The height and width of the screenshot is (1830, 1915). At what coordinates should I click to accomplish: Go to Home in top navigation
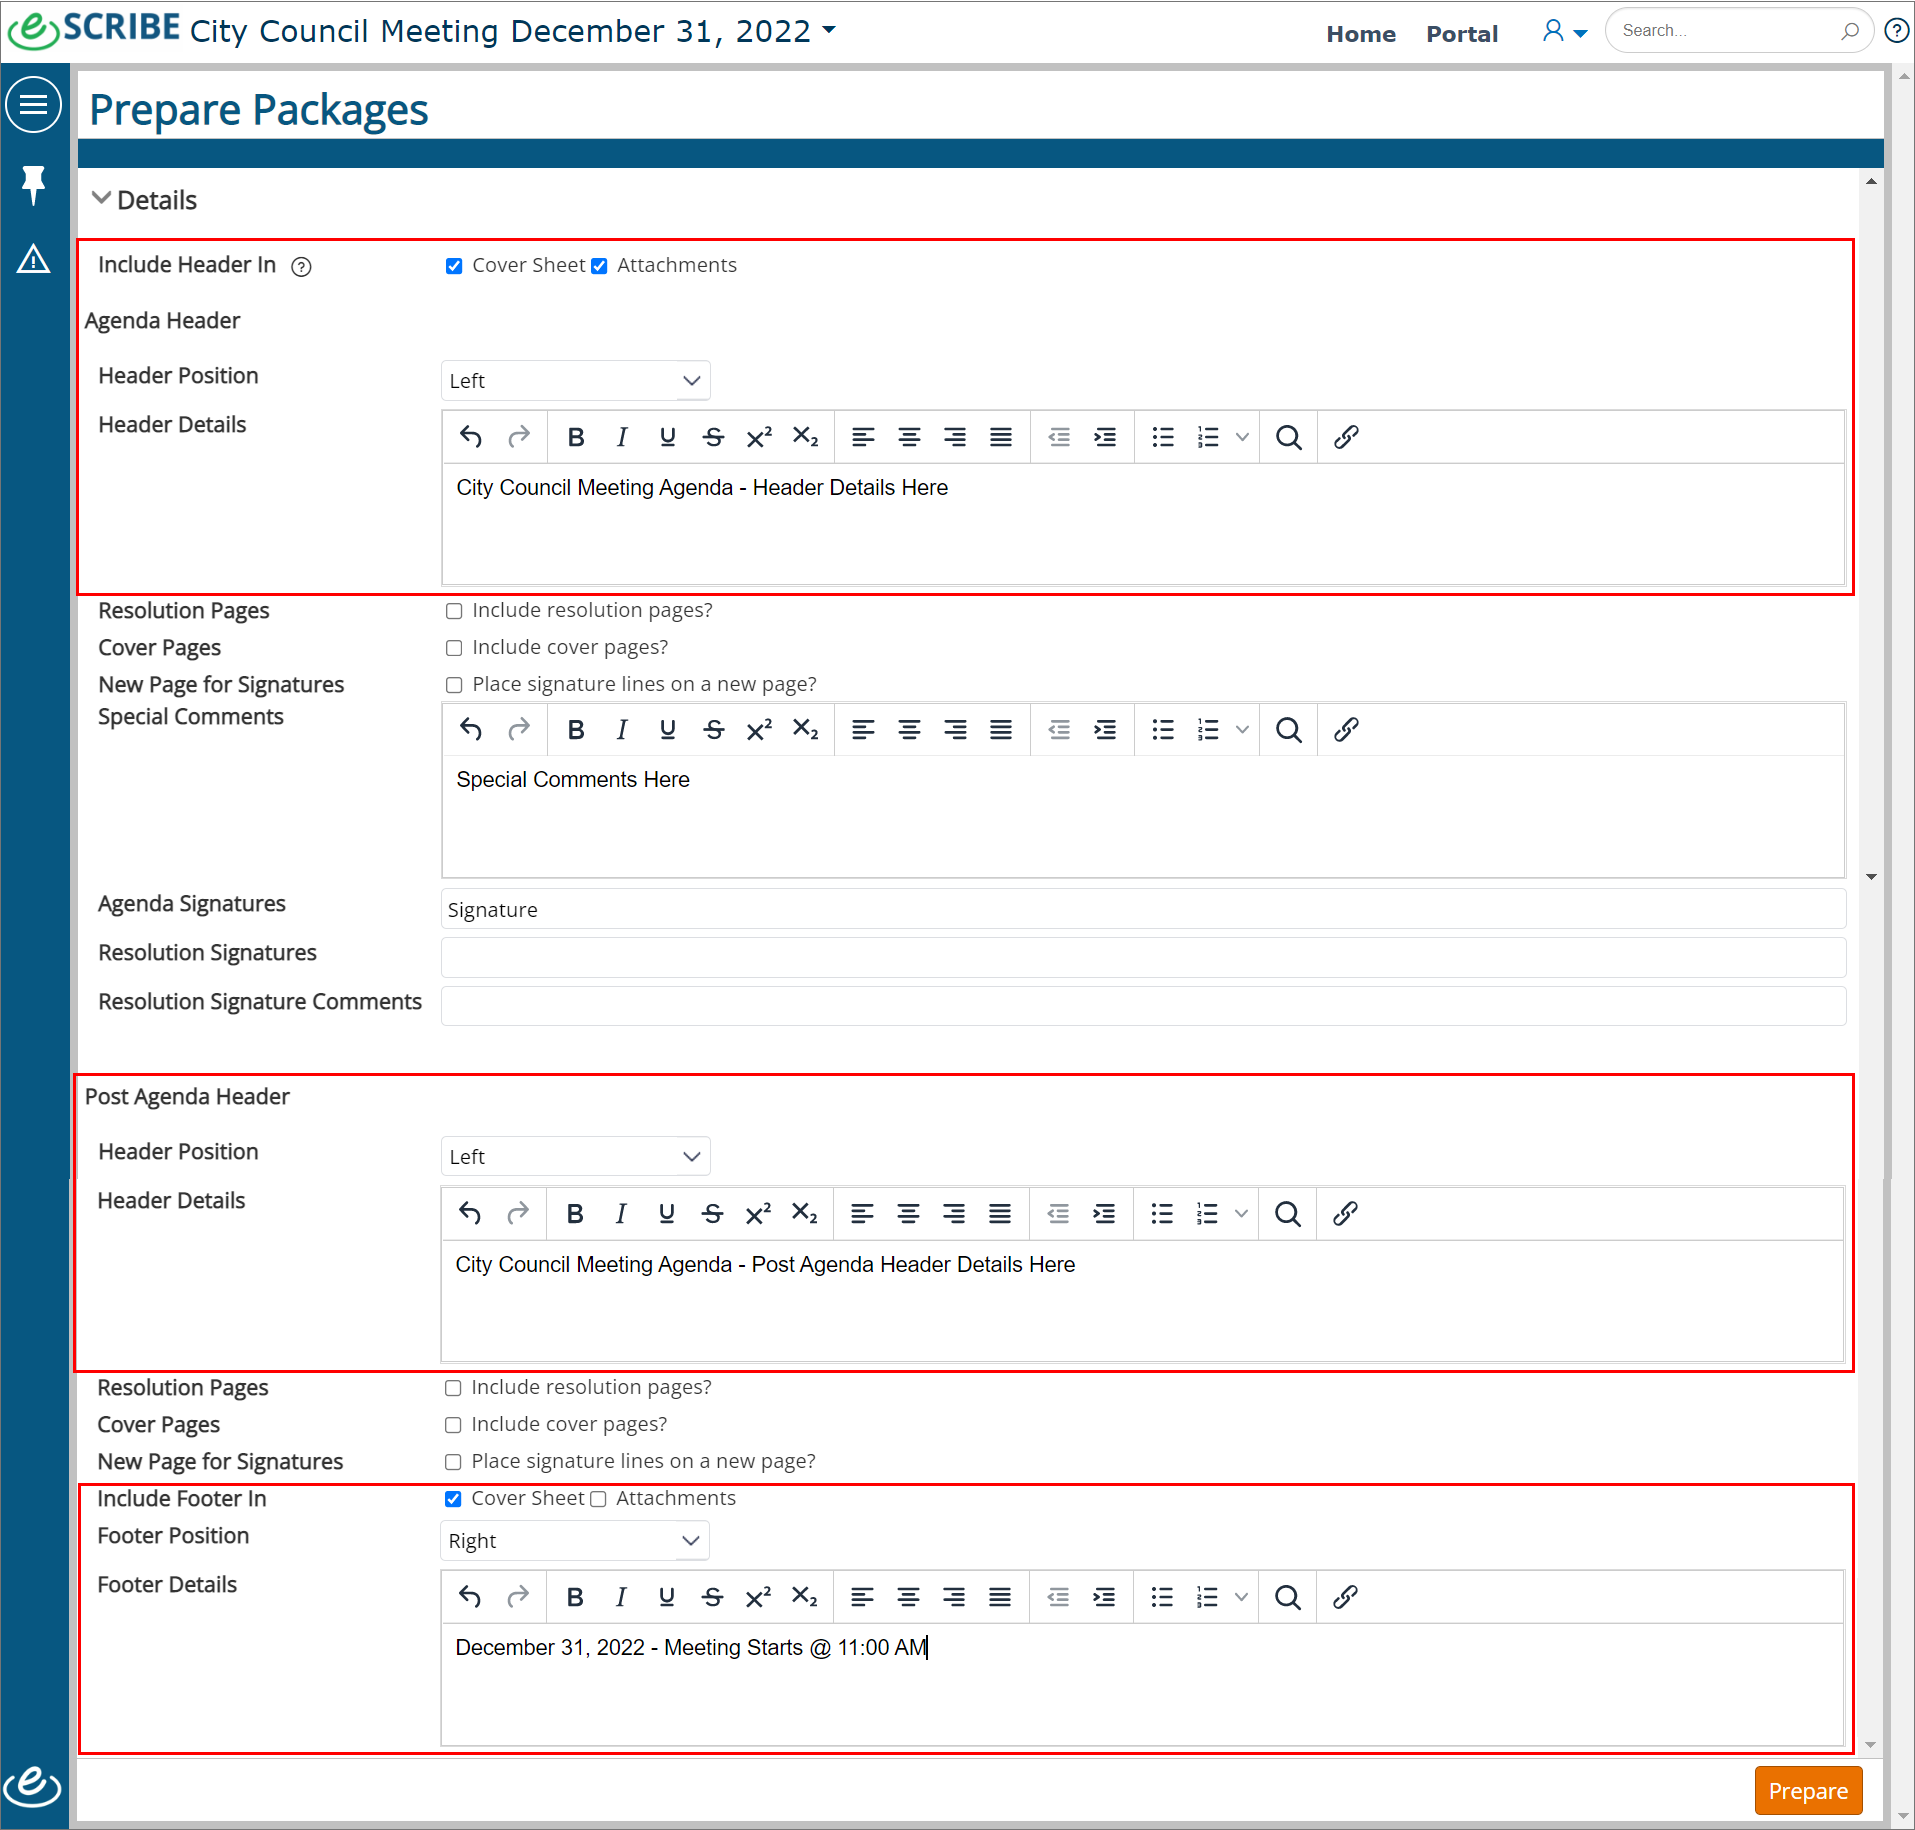tap(1361, 34)
